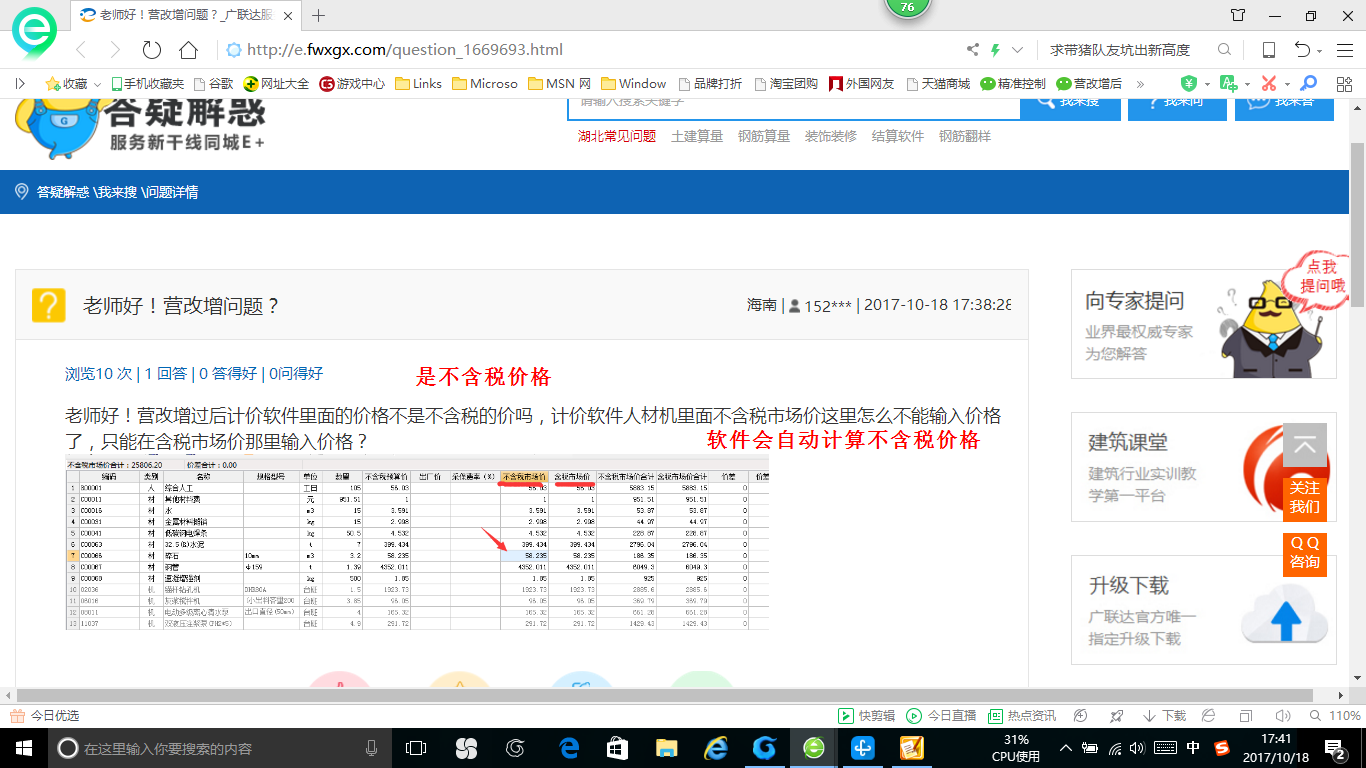1366x768 pixels.
Task: Select the 湖北常见问题 category tab
Action: click(617, 136)
